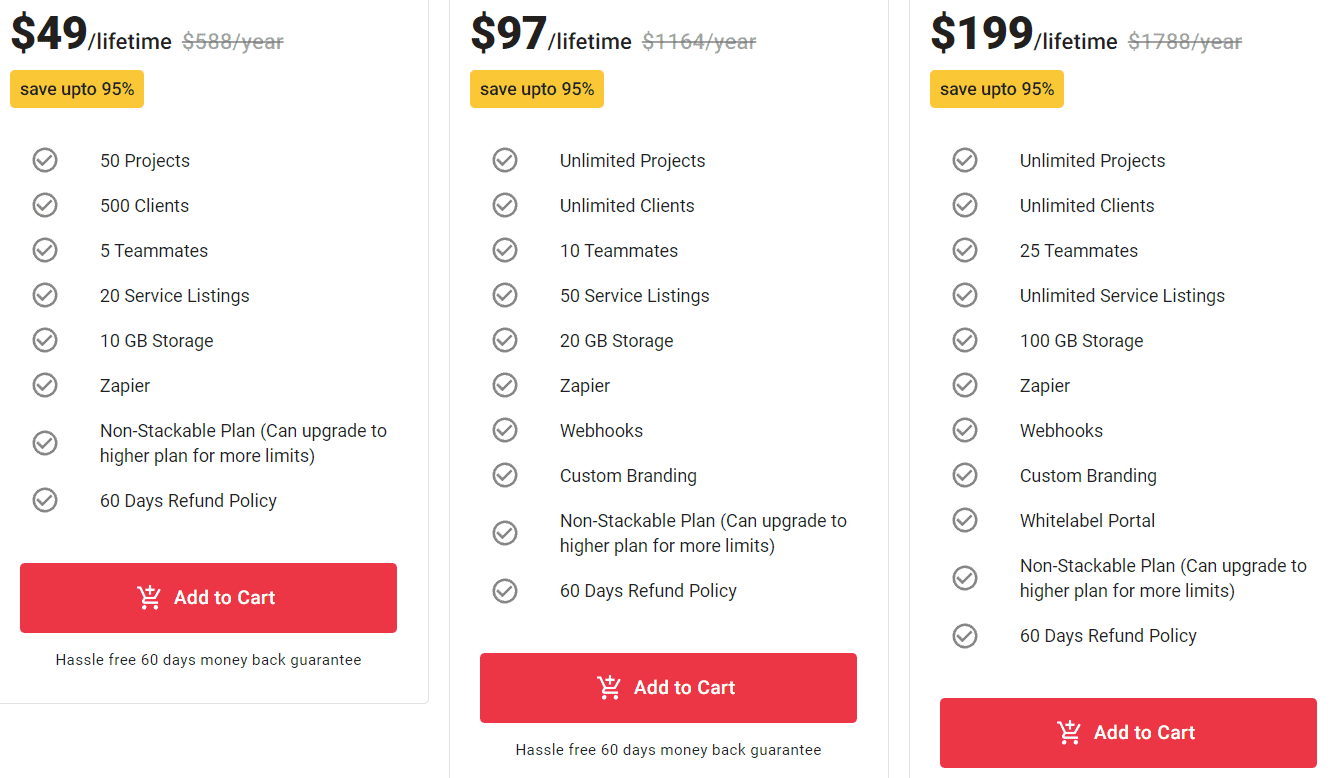Click the cart icon in the $97 Add to Cart button
The height and width of the screenshot is (778, 1332).
click(608, 687)
